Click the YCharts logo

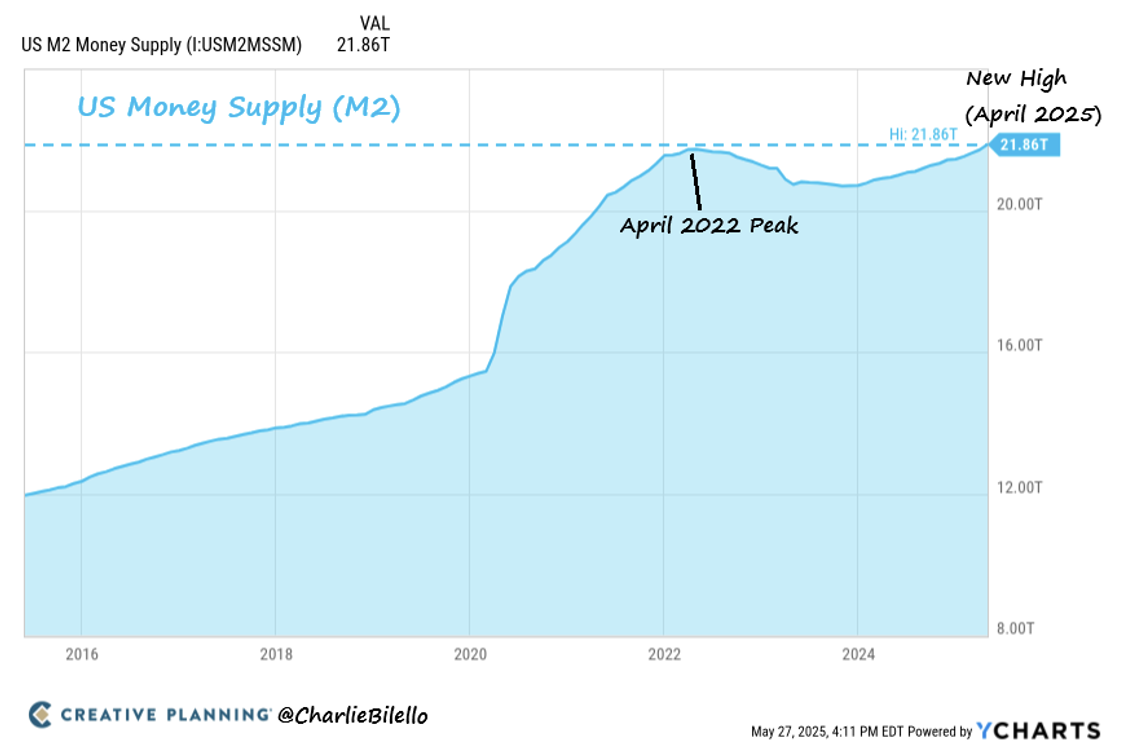tap(1039, 731)
